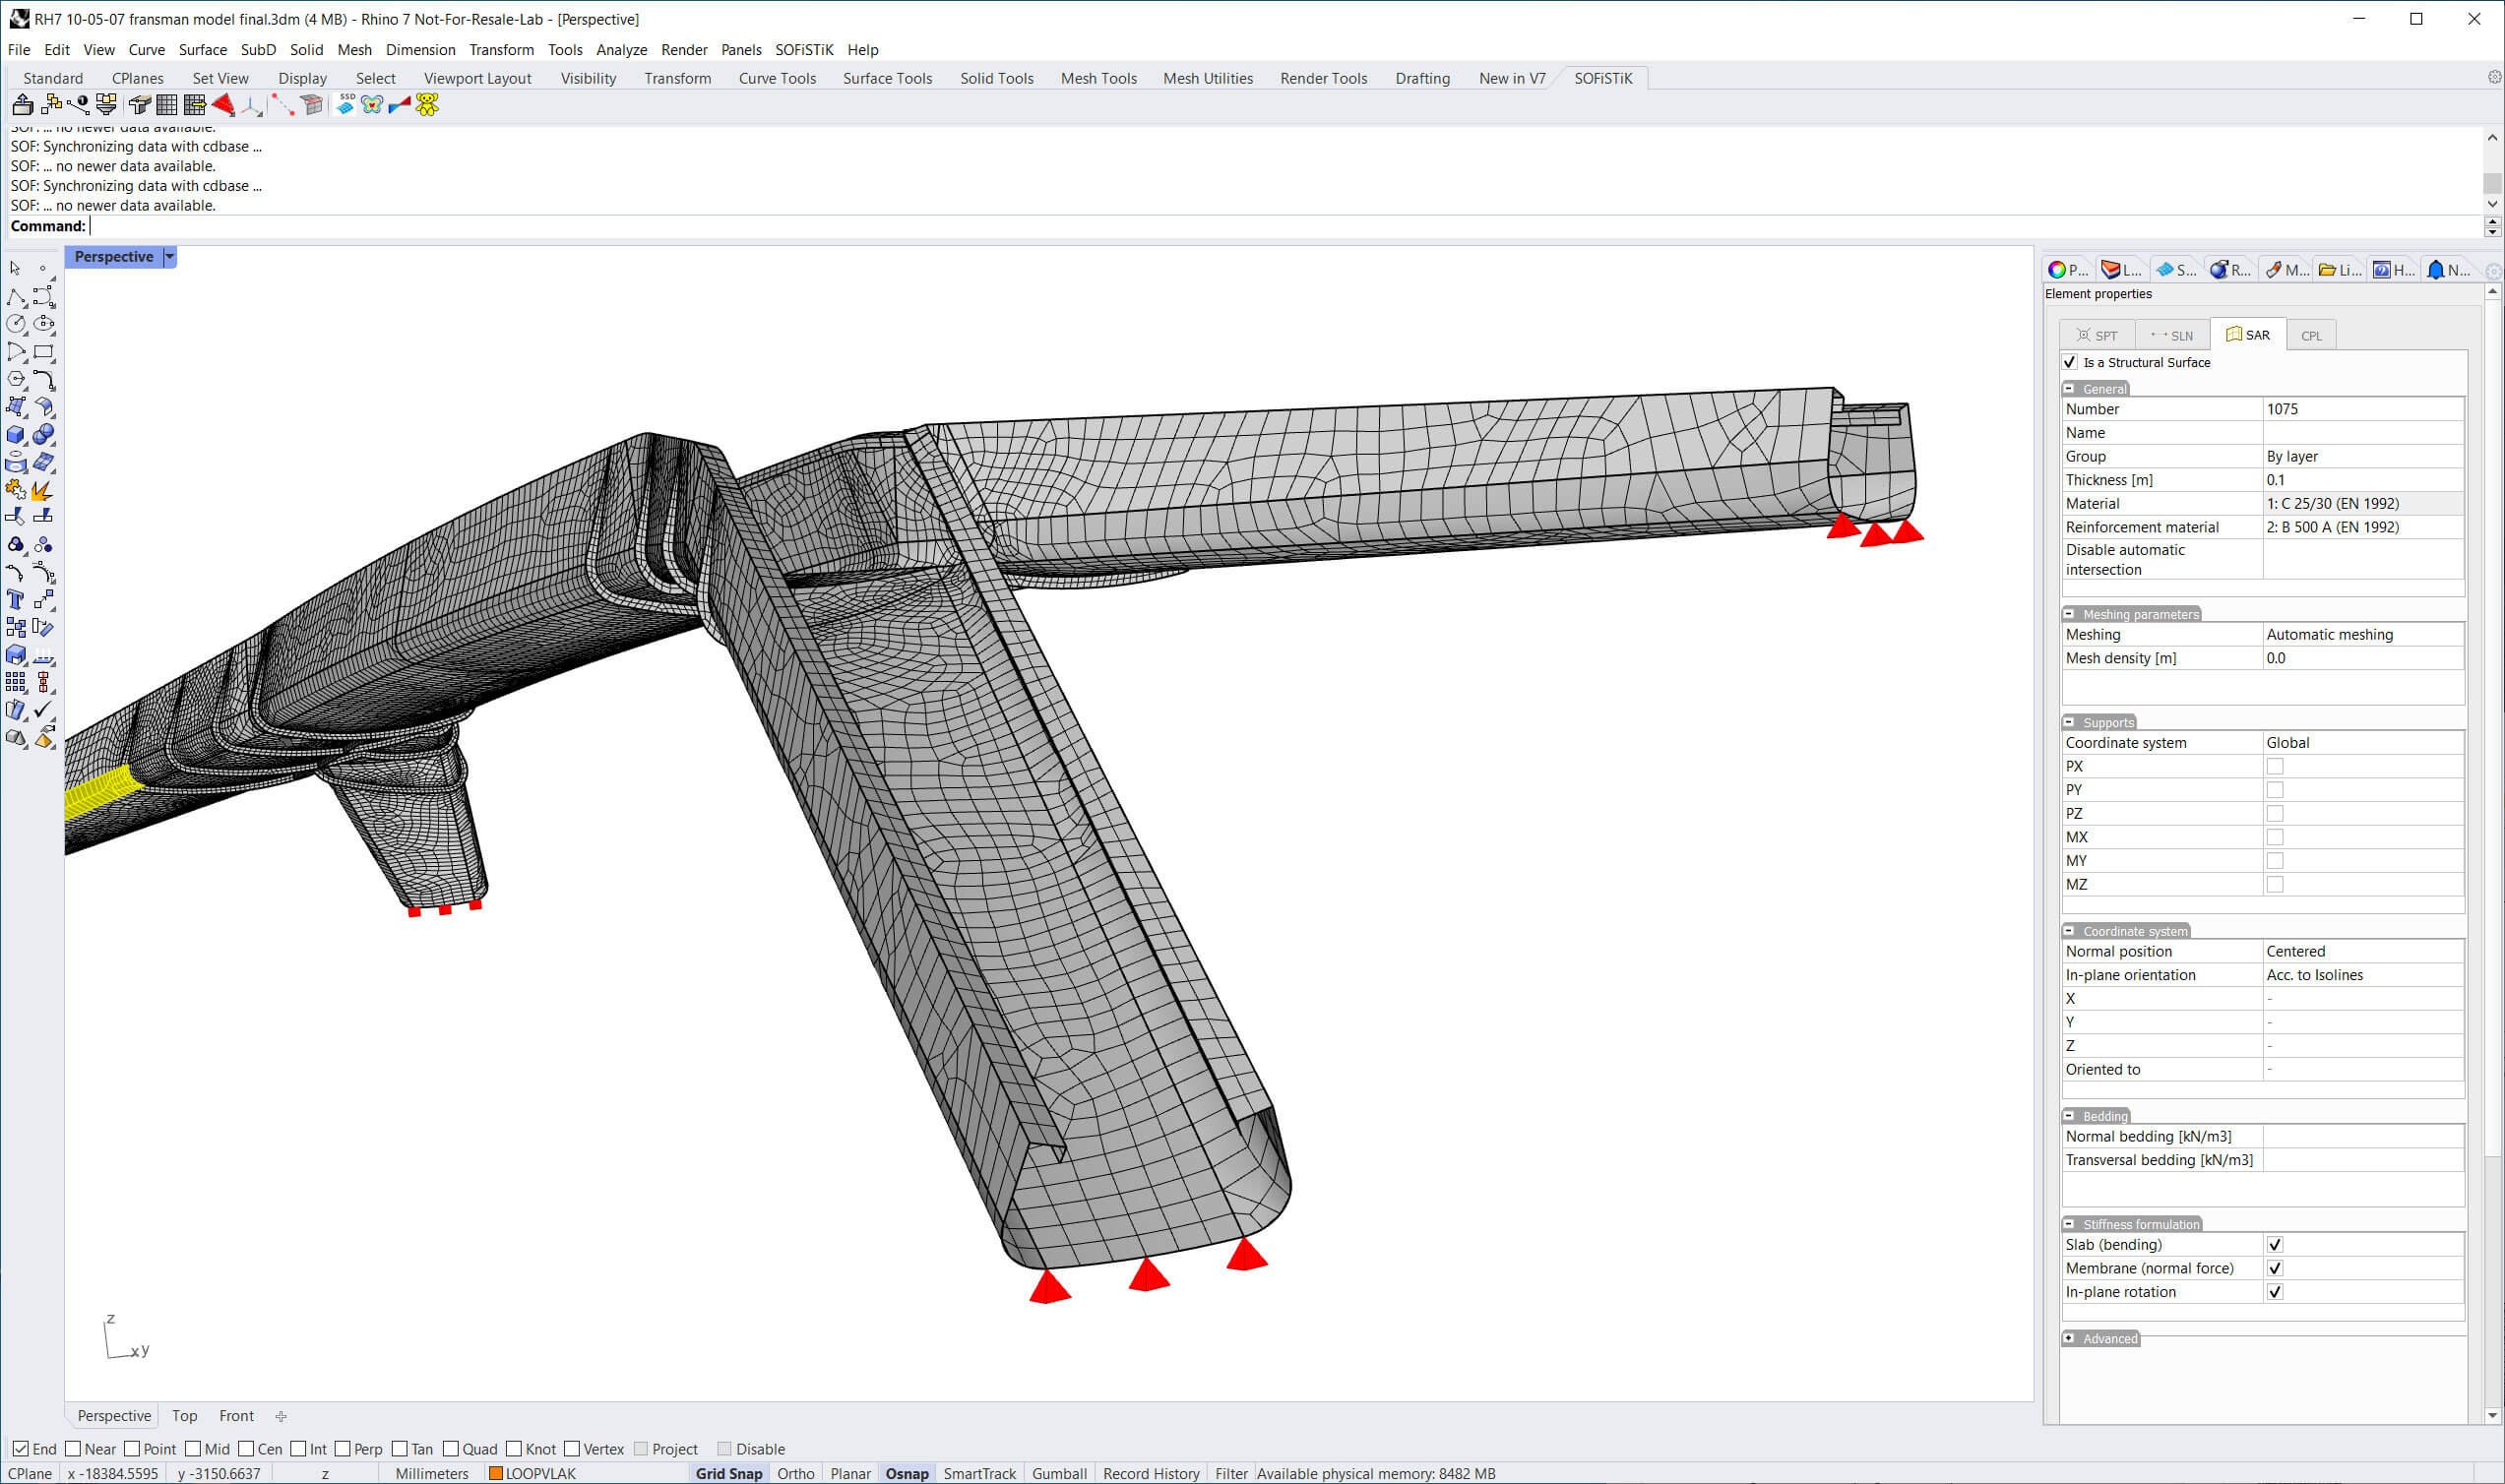
Task: Uncheck Is a Structural Surface
Action: point(2070,362)
